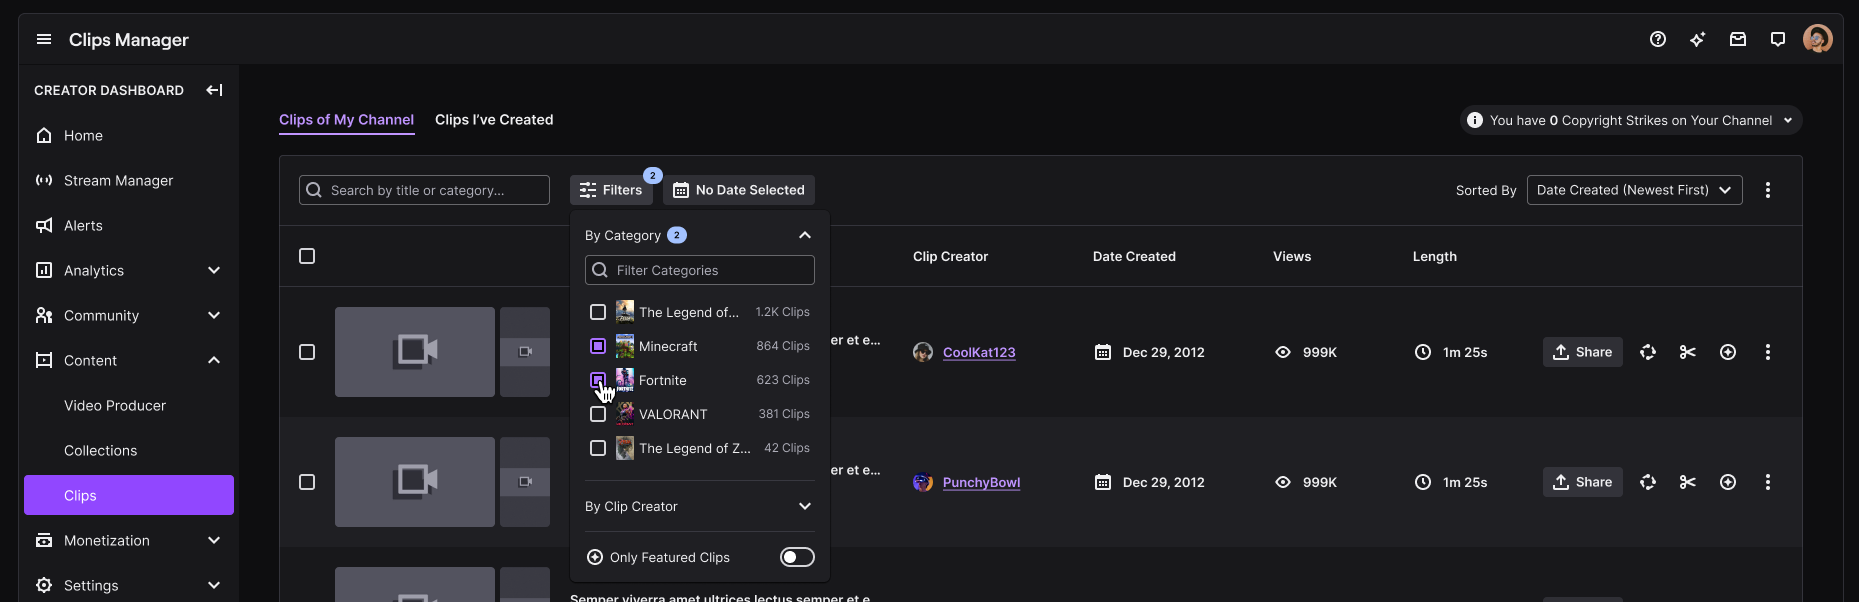
Task: Collapse the Creator Dashboard sidebar
Action: click(x=214, y=90)
